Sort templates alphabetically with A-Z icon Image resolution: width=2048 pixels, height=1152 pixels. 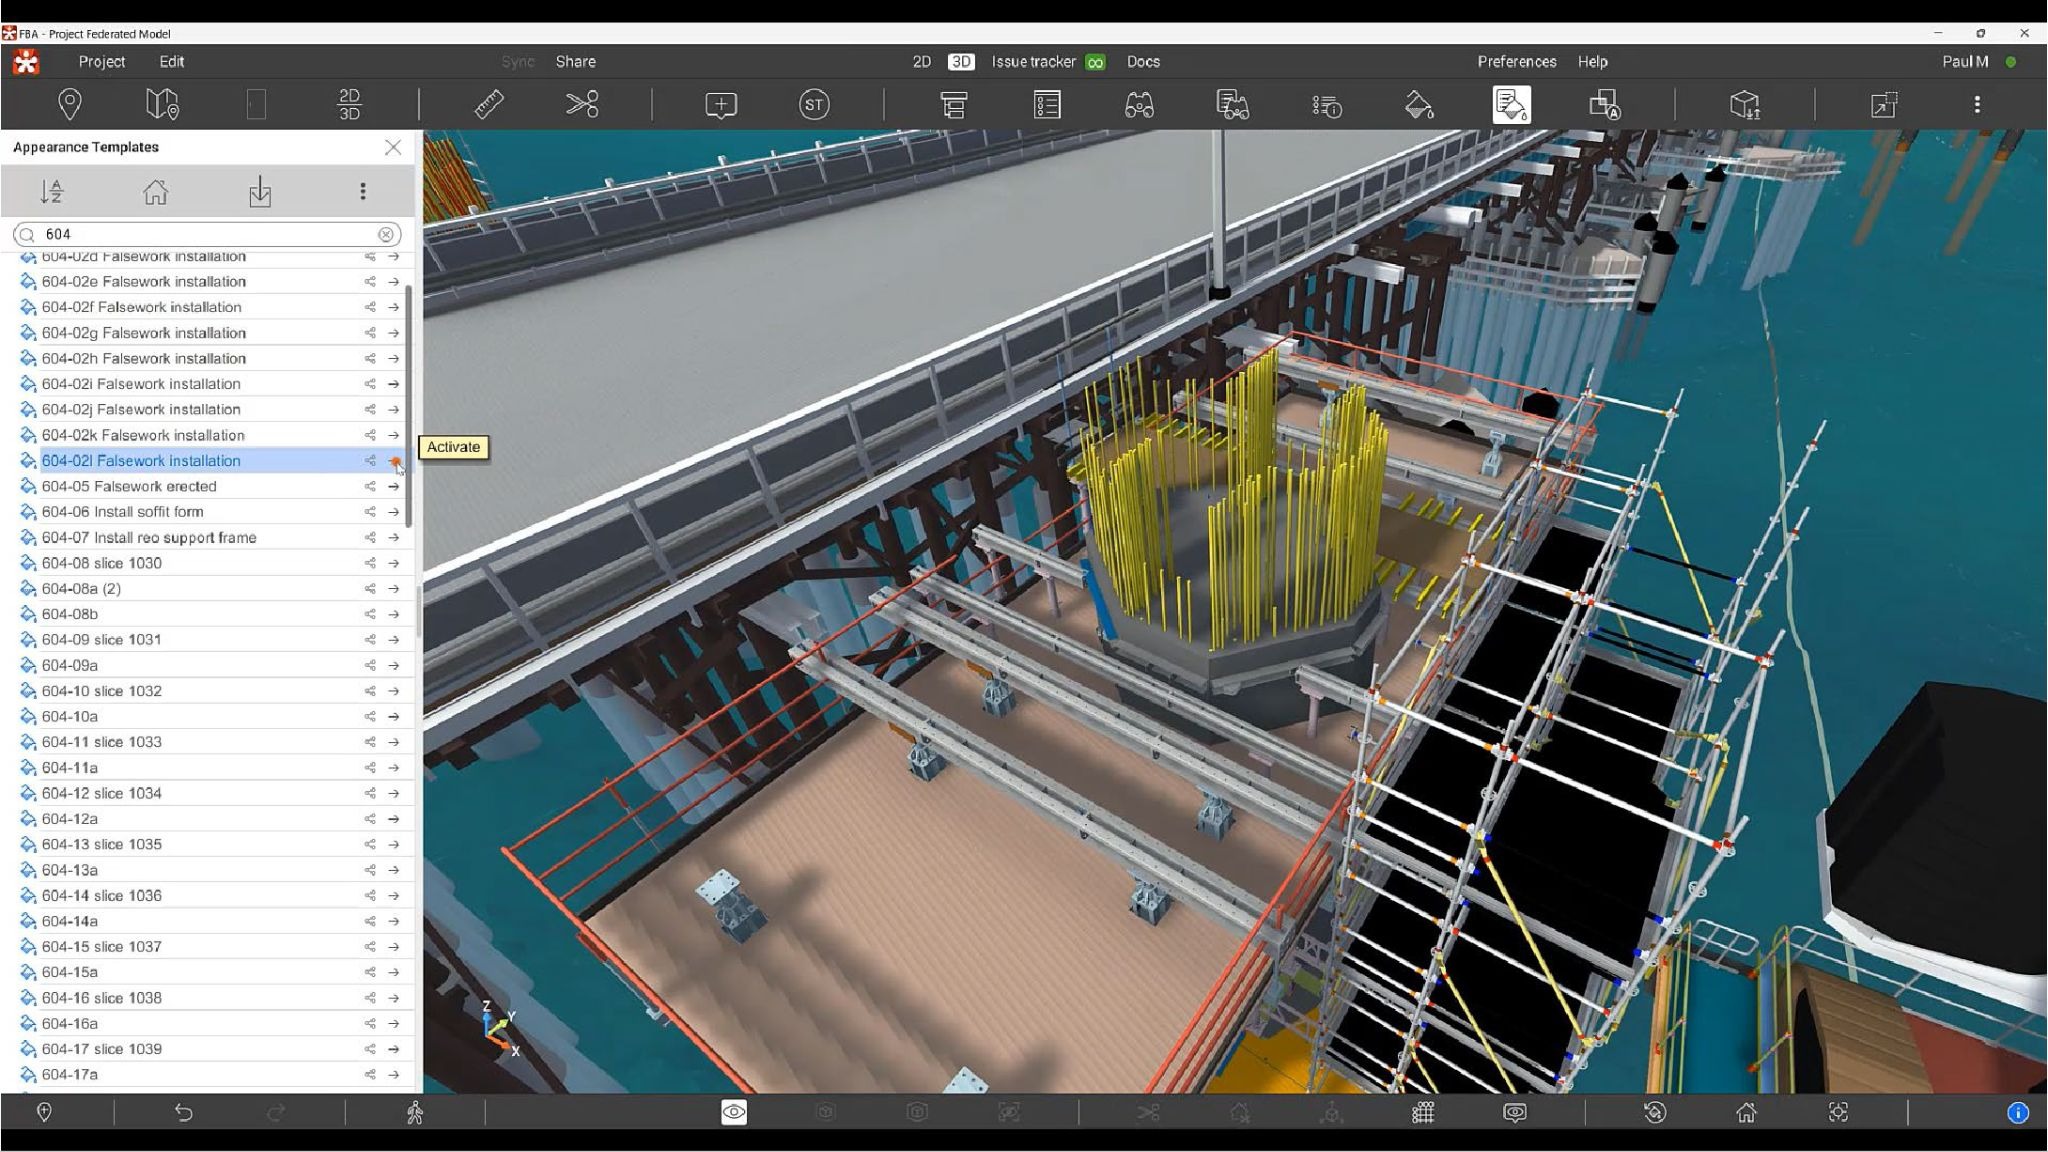52,191
